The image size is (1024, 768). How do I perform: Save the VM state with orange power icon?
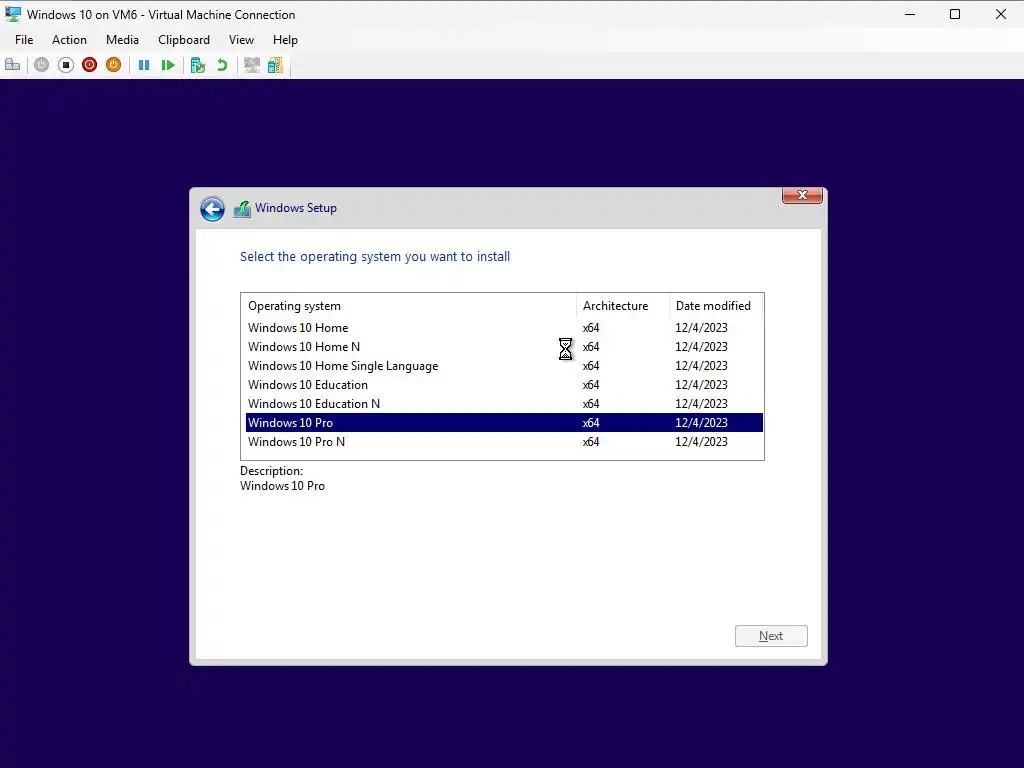[114, 65]
